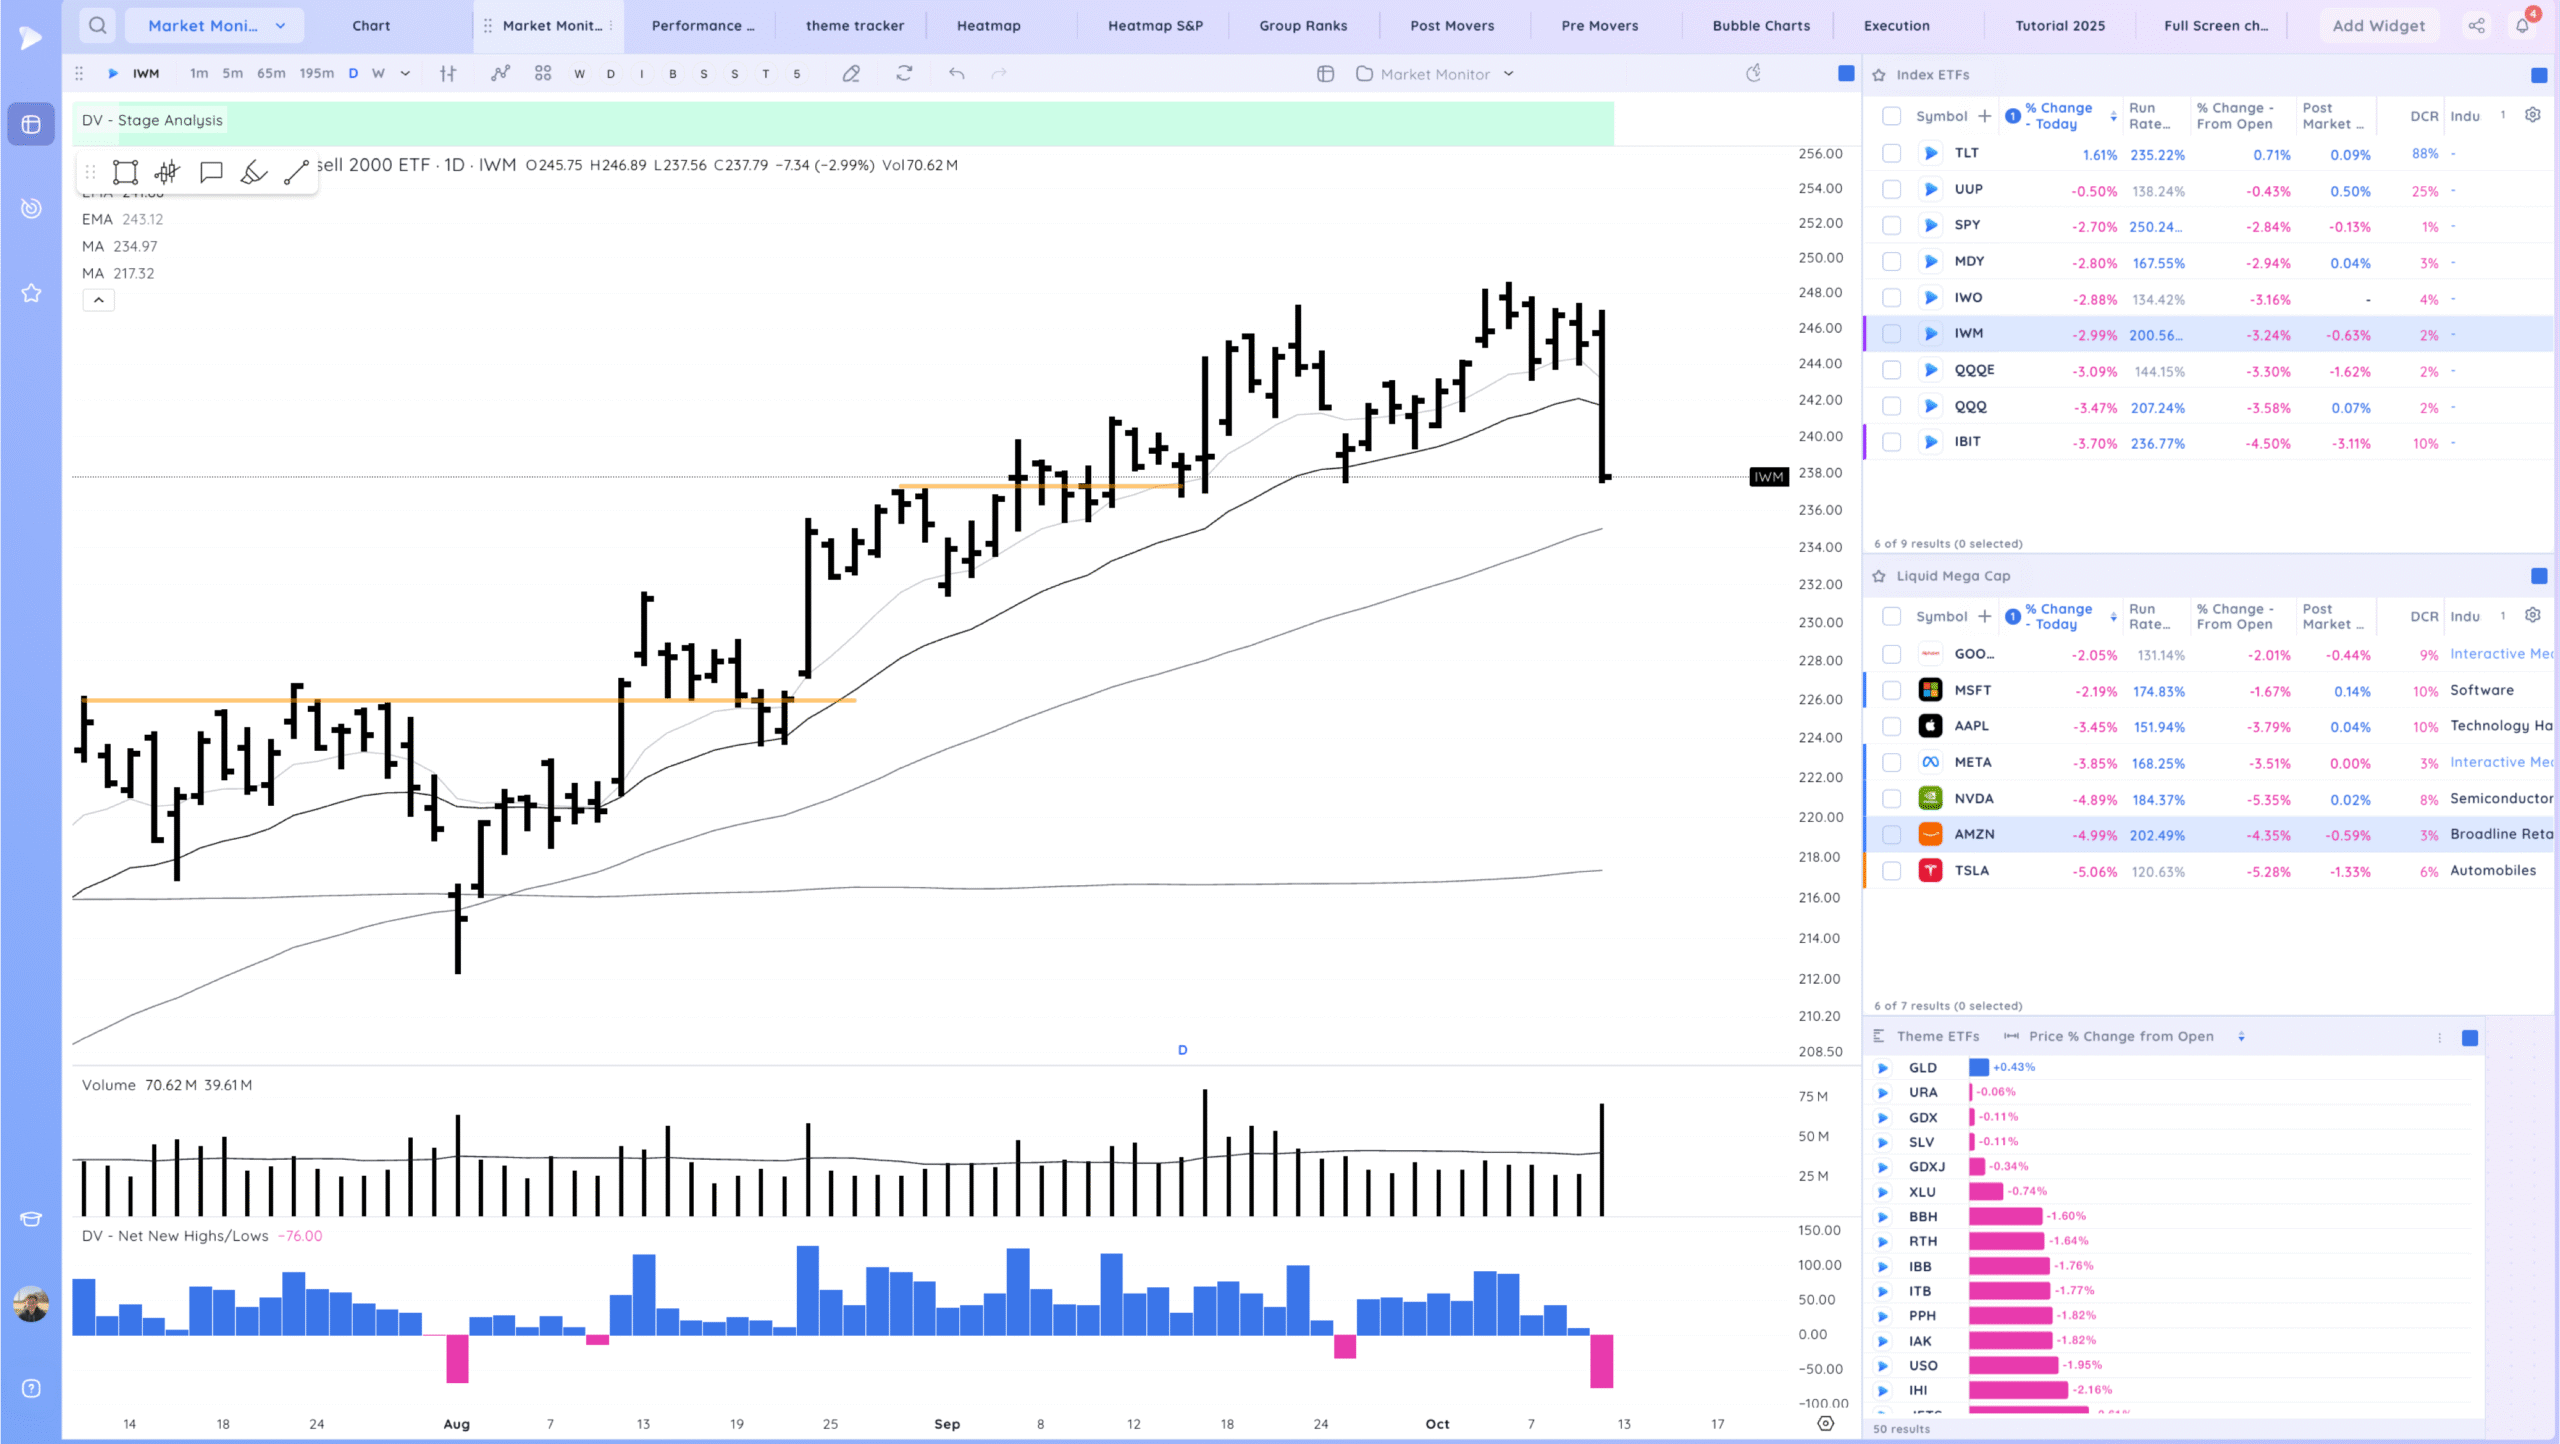Select the rectangle drawing tool
Viewport: 2560px width, 1444px height.
click(125, 172)
